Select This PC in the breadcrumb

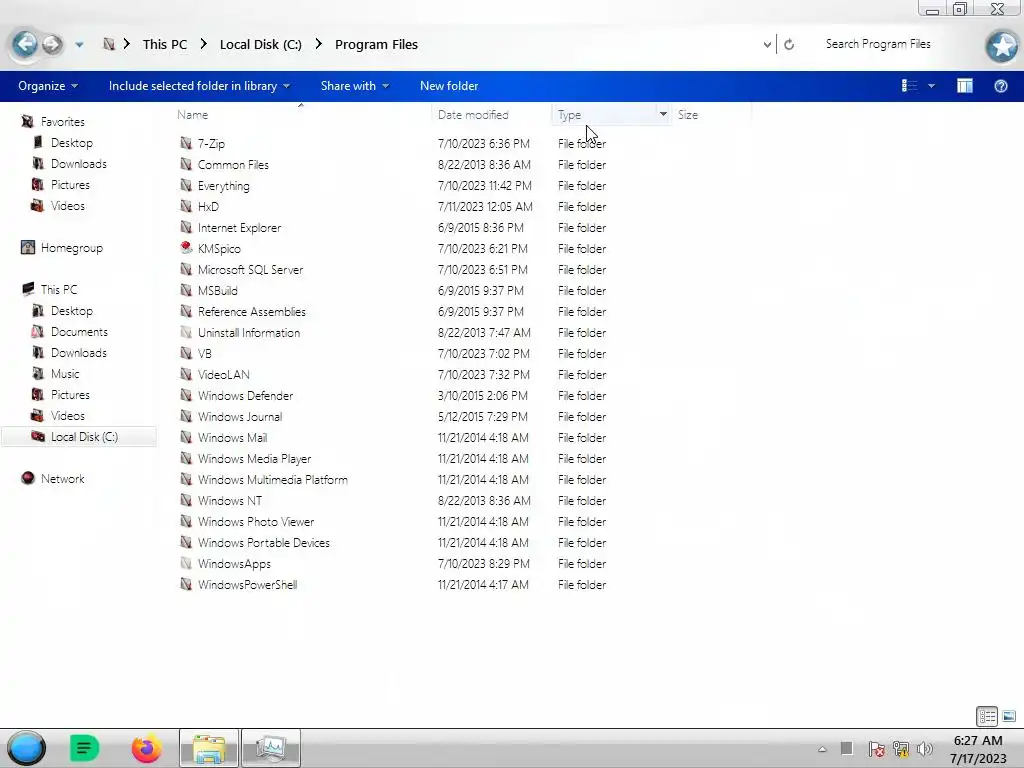[165, 44]
